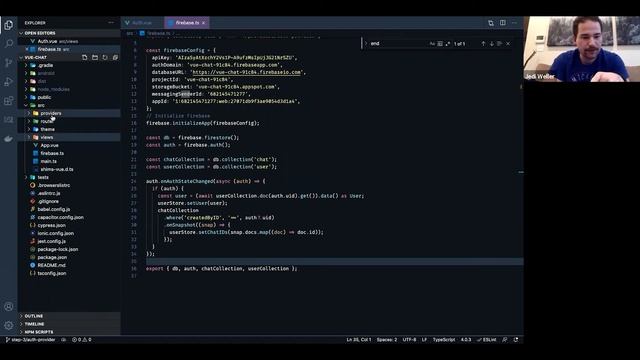Screen dimensions: 640x360
Task: Expand the tests folder
Action: pos(43,177)
